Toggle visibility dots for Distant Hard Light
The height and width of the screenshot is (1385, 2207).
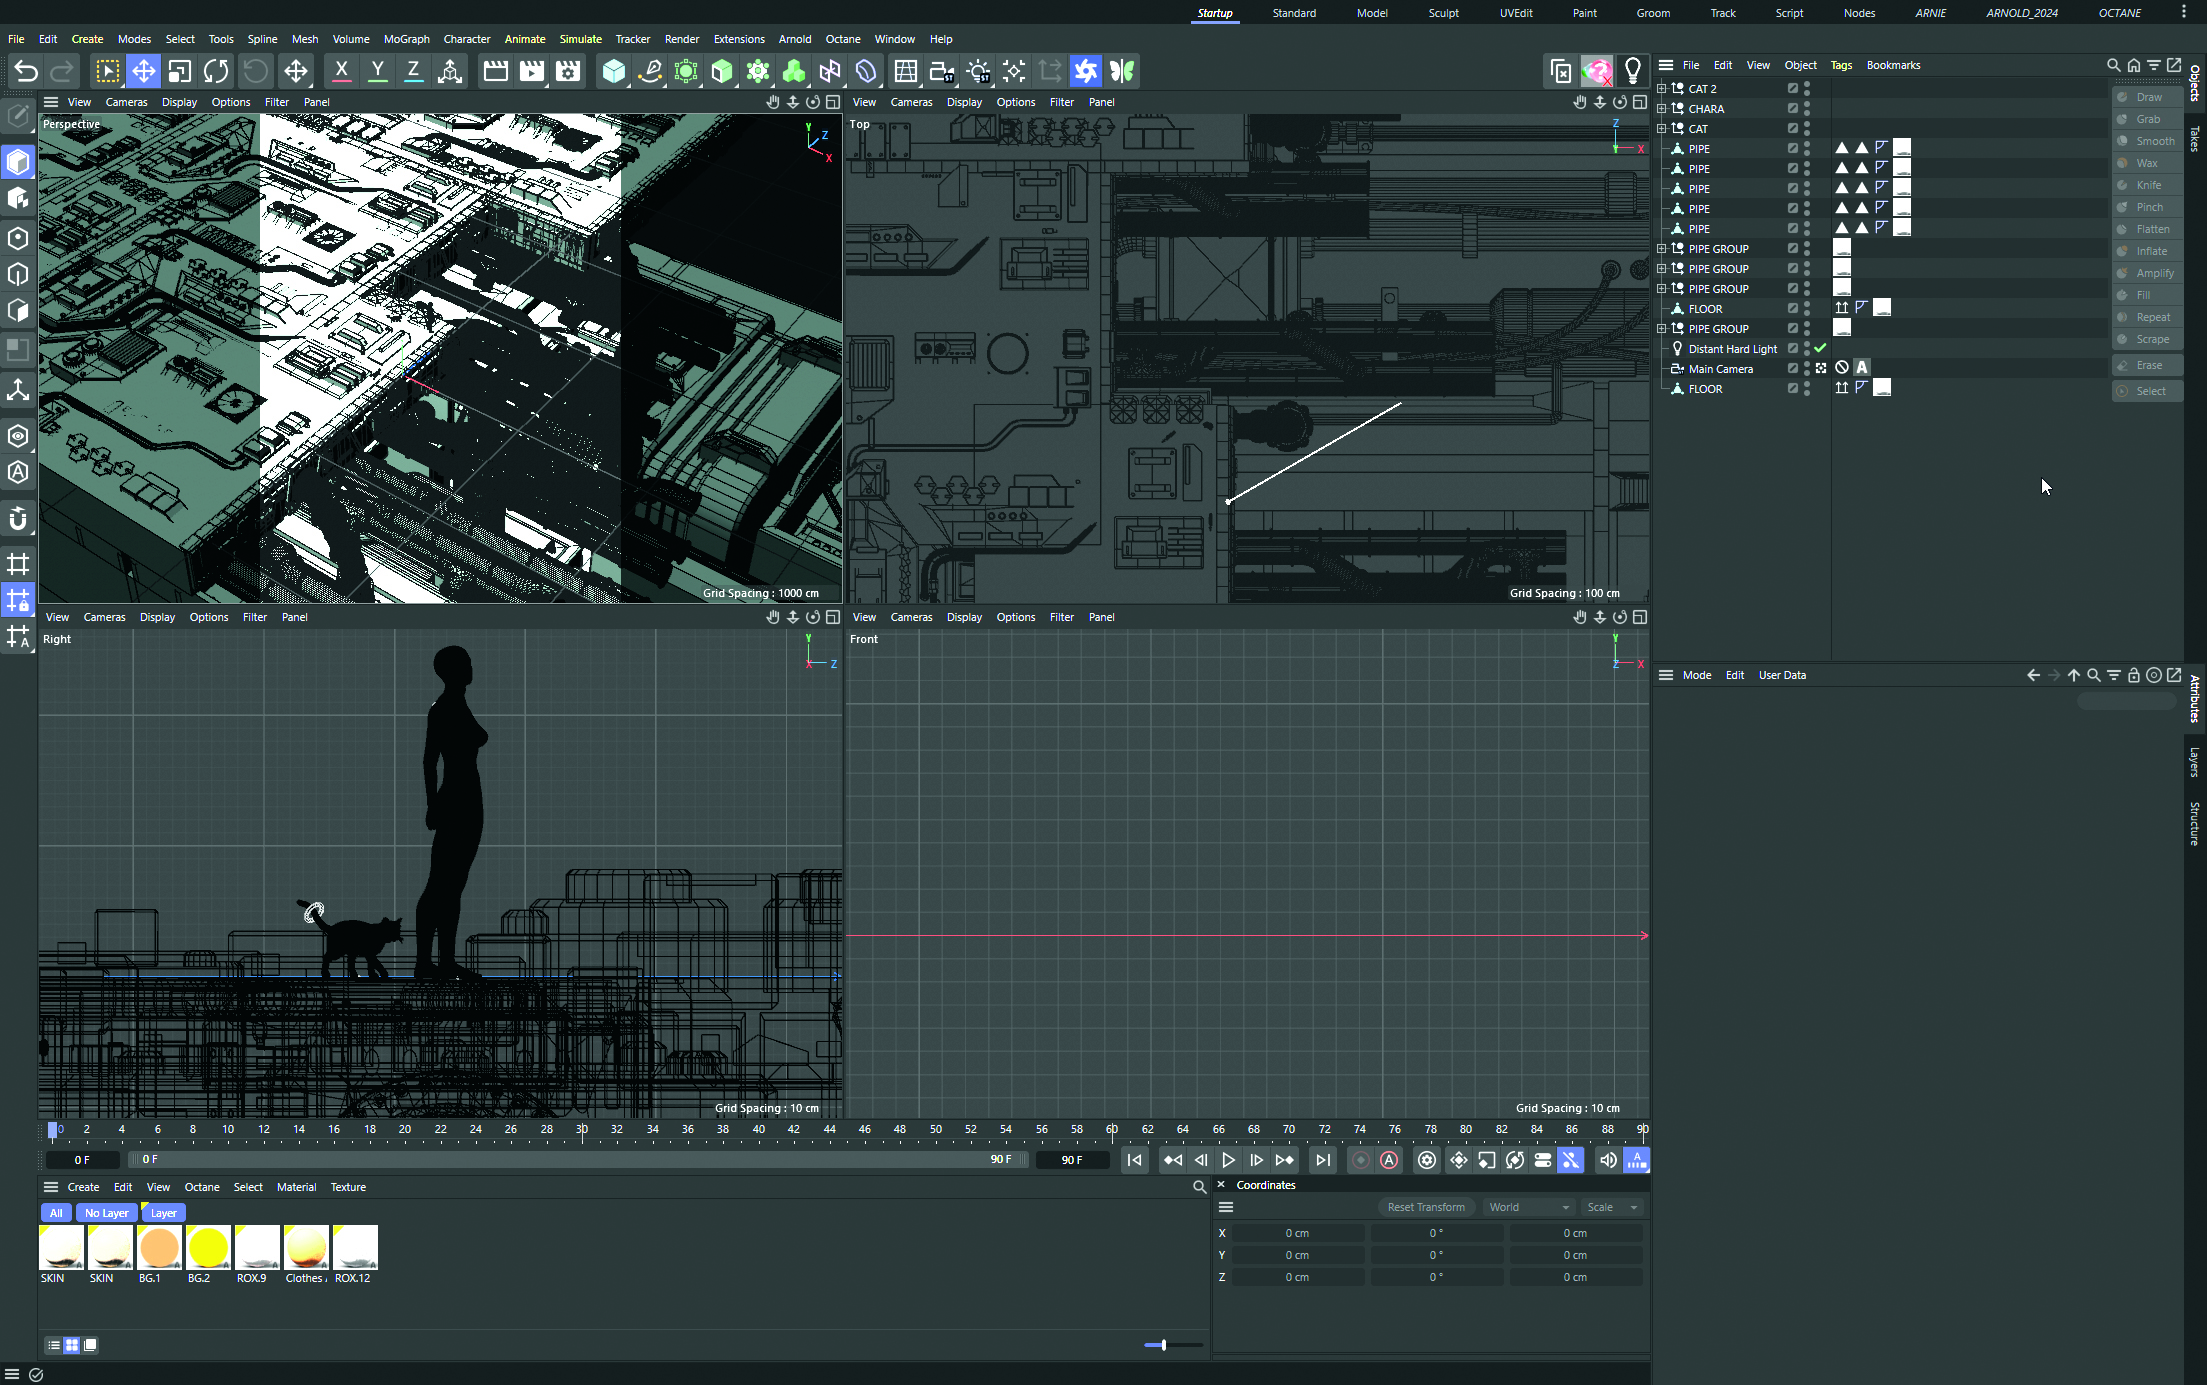click(x=1807, y=349)
